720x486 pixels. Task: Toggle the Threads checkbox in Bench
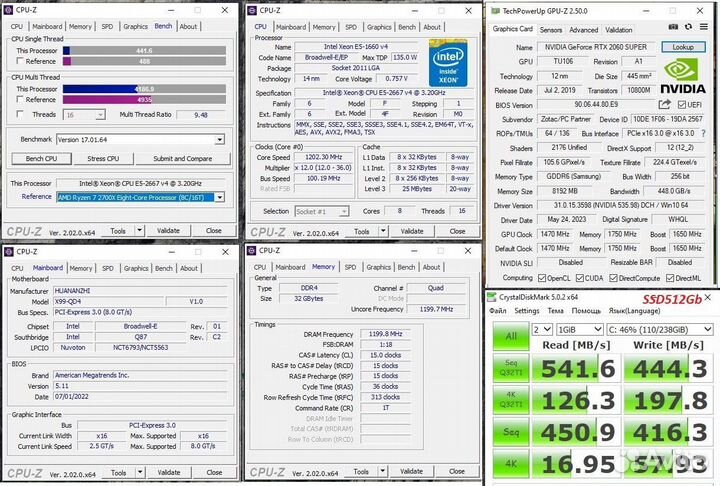point(22,115)
